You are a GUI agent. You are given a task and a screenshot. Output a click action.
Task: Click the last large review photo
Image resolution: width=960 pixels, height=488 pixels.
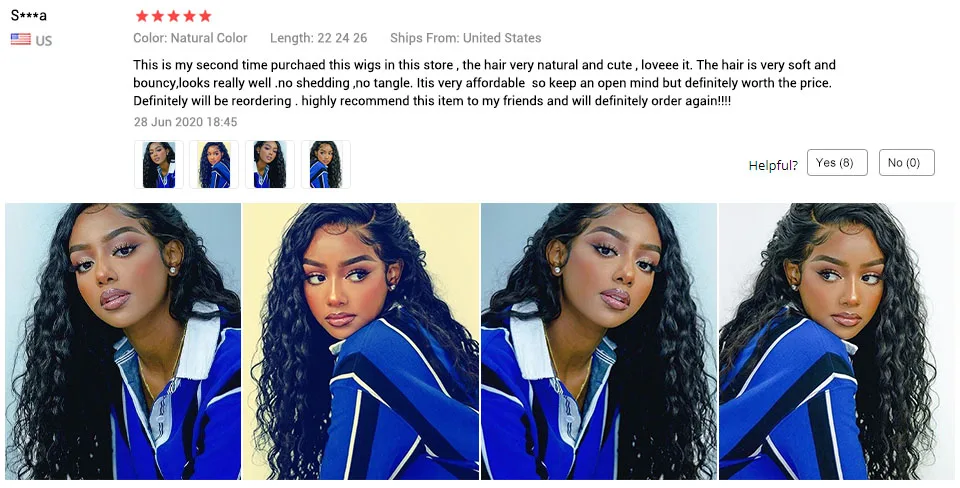click(x=836, y=341)
